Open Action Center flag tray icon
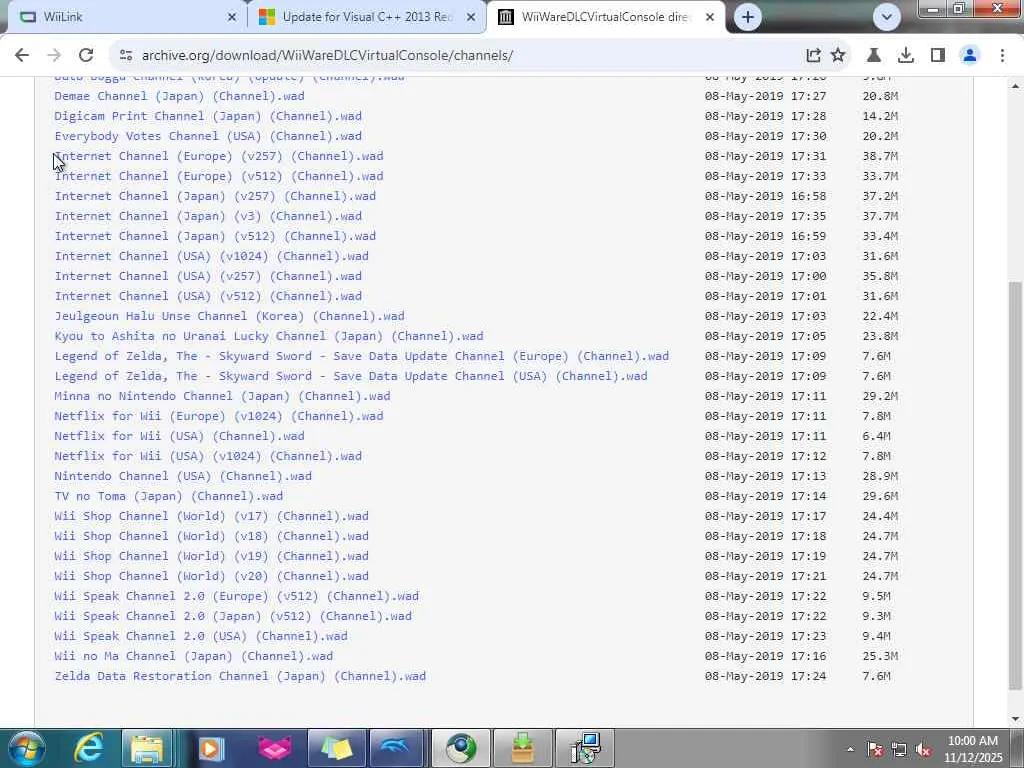 coord(874,750)
